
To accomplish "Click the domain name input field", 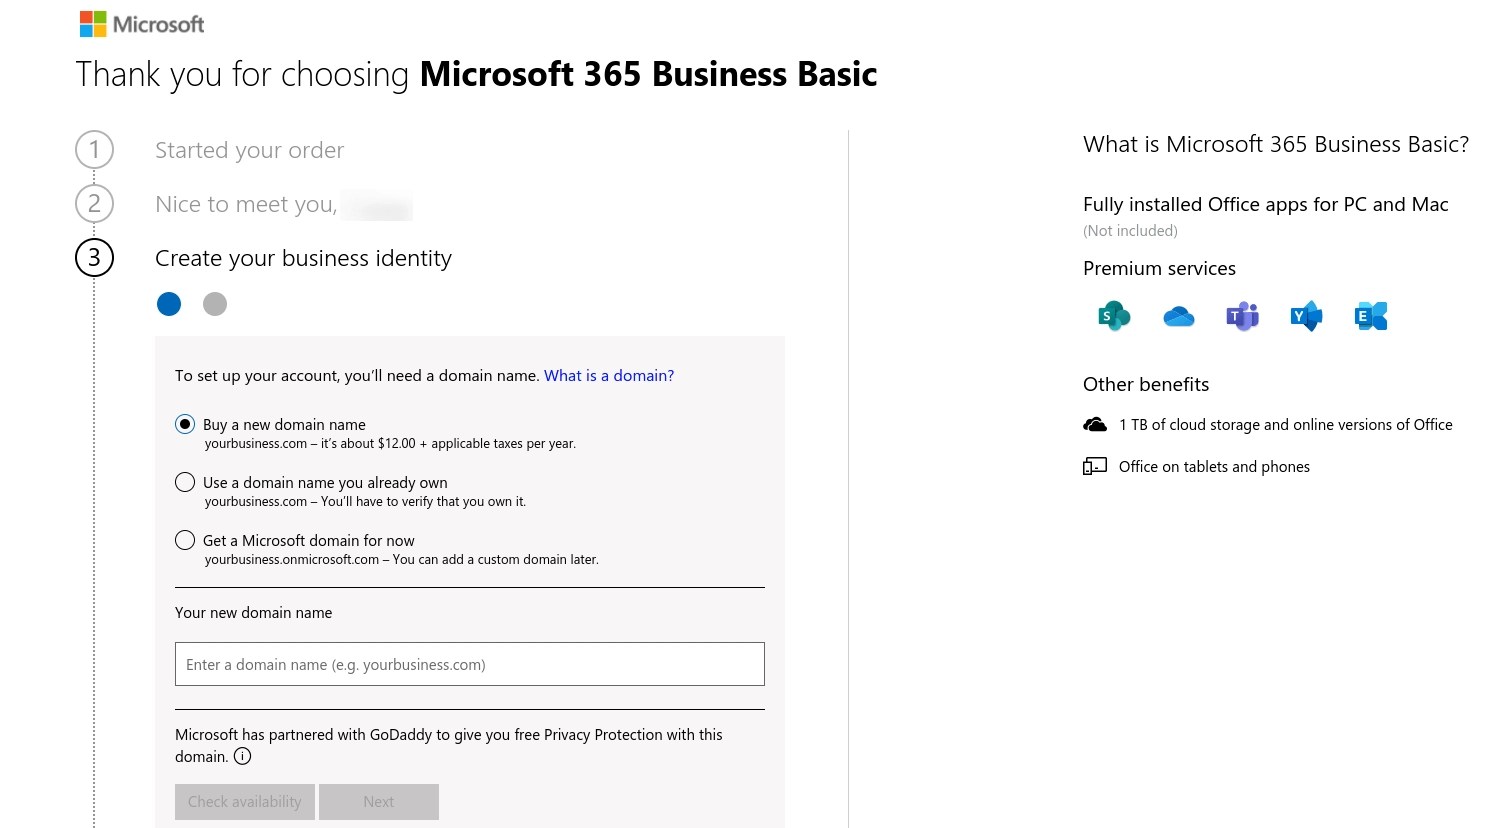I will (x=469, y=663).
